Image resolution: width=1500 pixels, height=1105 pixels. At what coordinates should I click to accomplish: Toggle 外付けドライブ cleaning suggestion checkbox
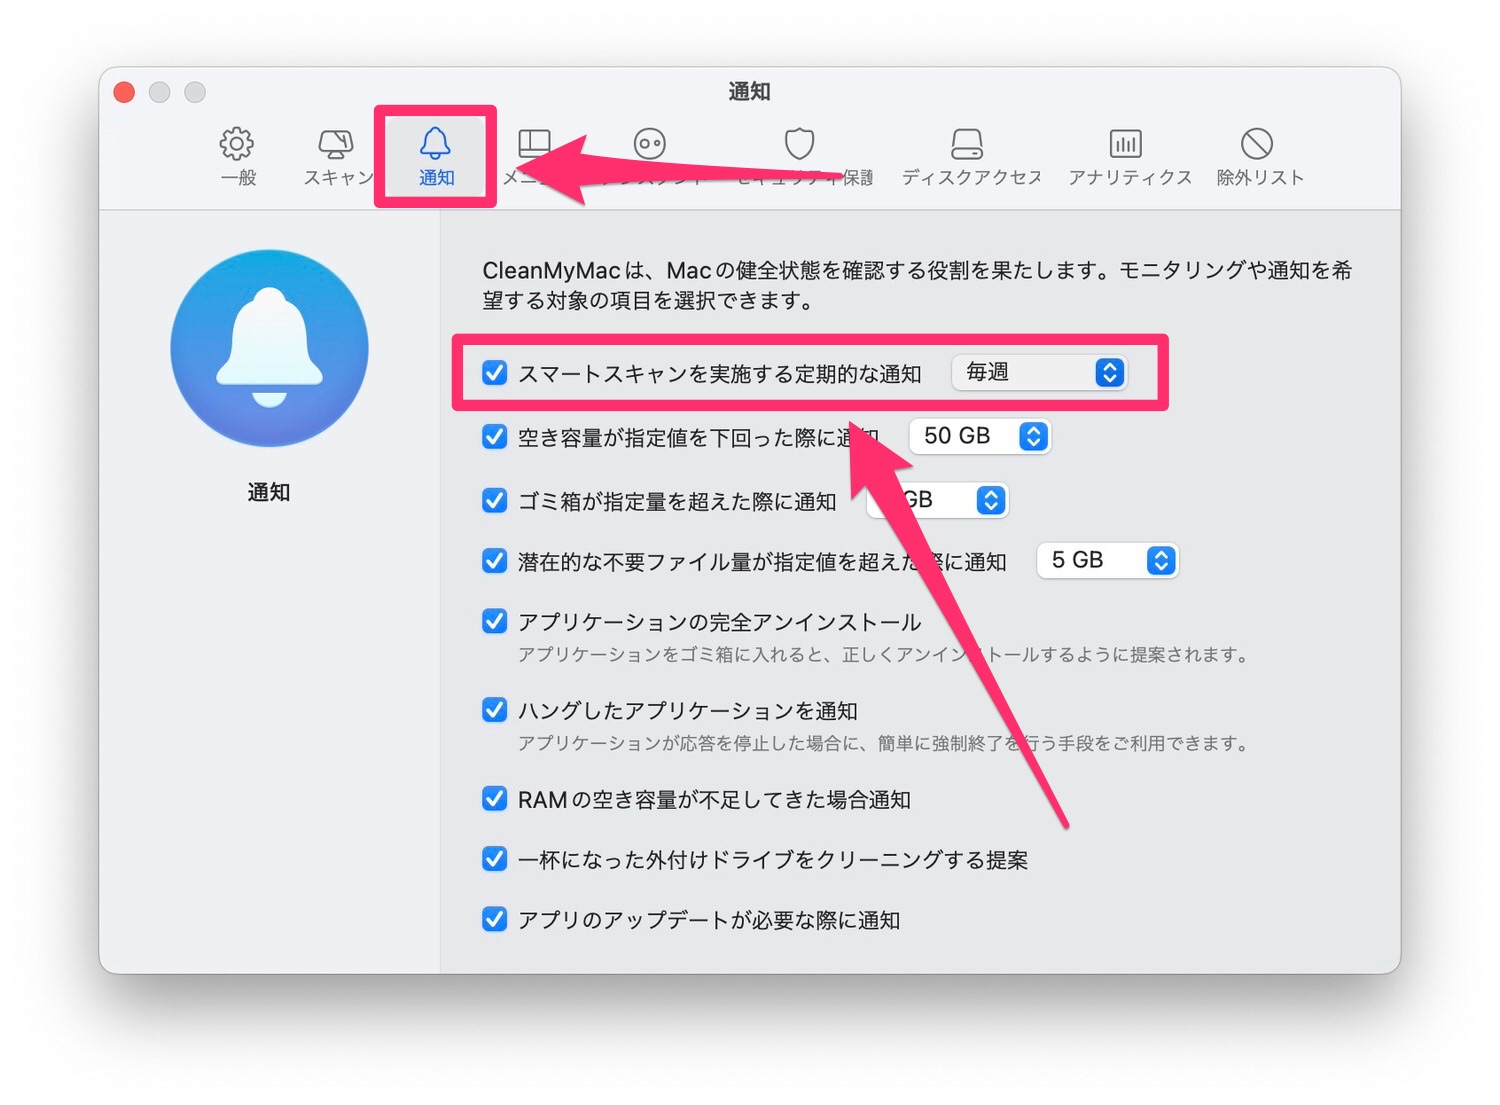tap(495, 859)
